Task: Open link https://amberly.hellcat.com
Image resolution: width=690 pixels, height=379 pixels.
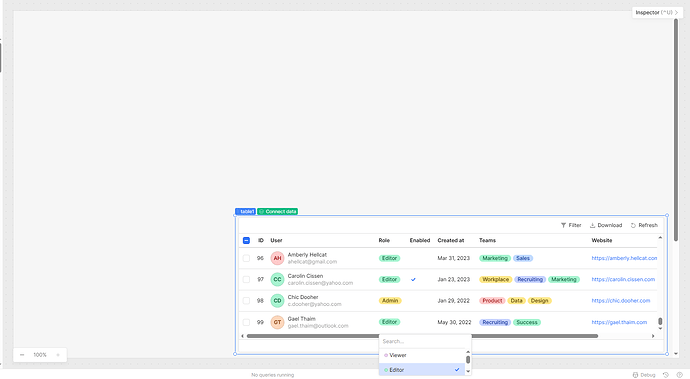Action: (624, 258)
